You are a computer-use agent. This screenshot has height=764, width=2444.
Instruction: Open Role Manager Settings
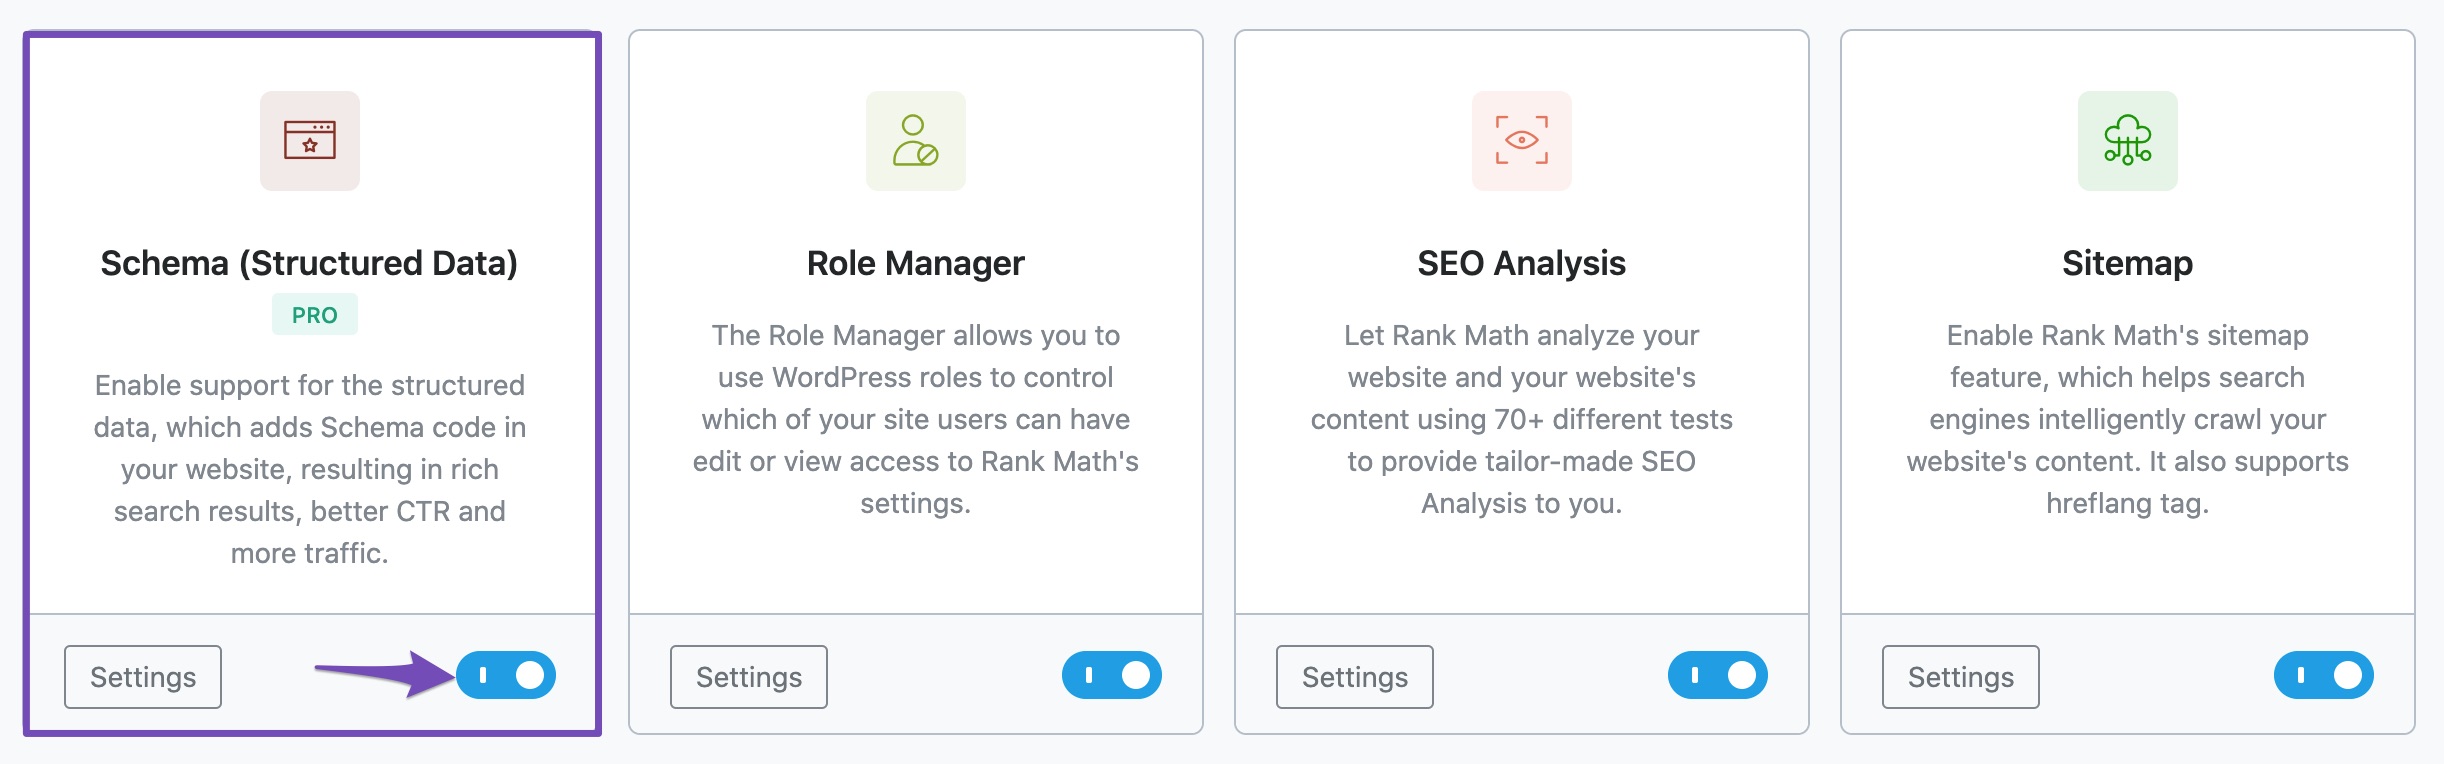point(748,677)
